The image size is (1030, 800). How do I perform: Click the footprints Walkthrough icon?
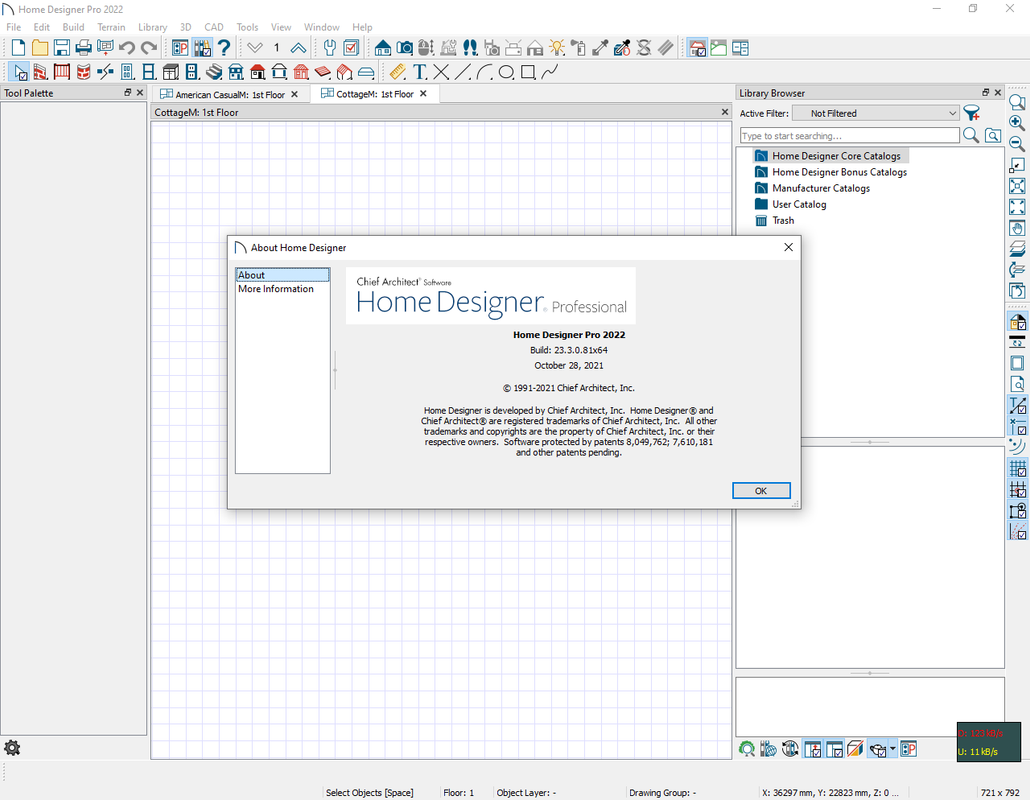[470, 48]
